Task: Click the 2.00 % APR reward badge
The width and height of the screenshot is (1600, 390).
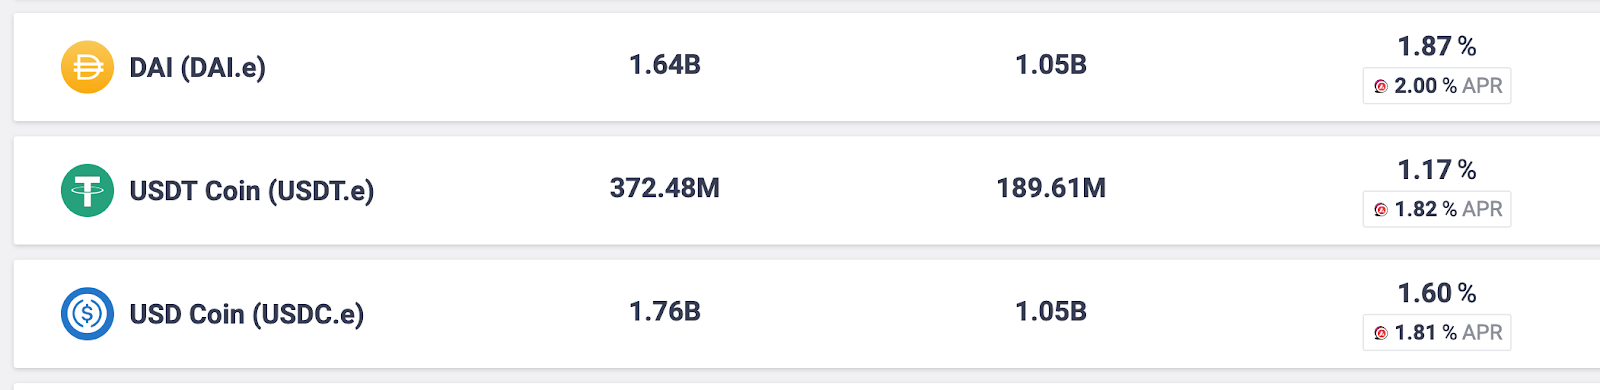Action: click(1437, 86)
